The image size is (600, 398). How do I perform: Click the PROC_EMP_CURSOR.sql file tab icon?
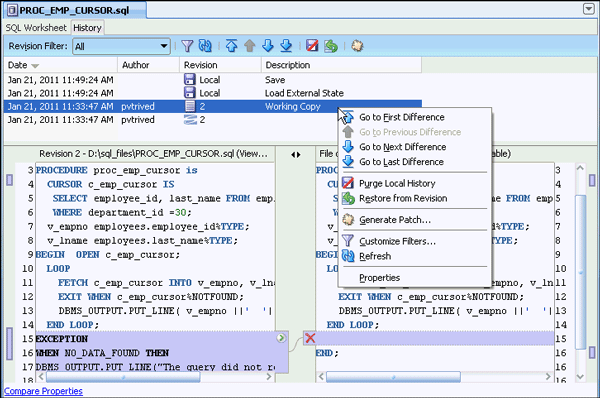point(12,10)
